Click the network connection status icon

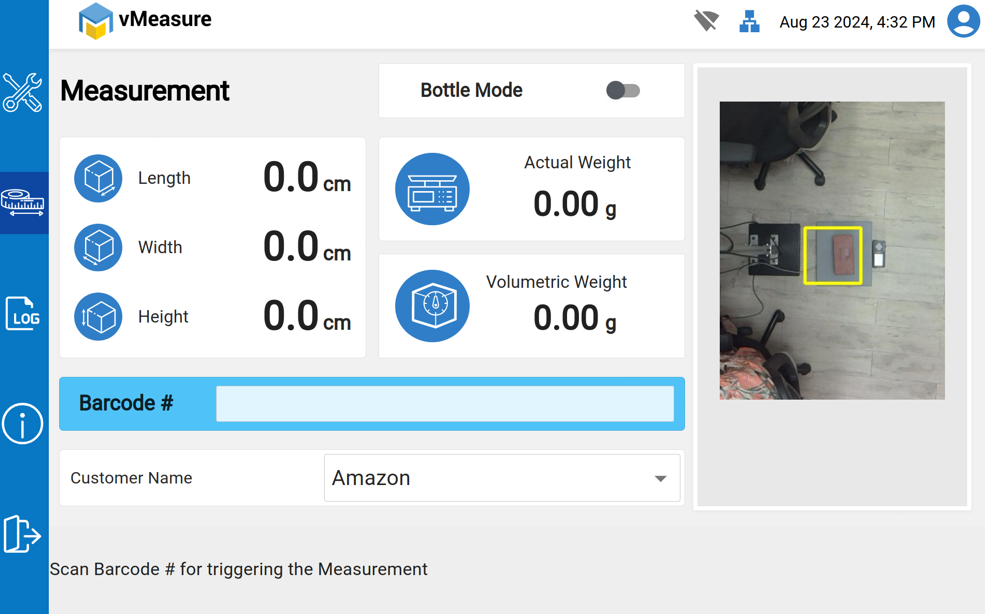click(x=749, y=21)
